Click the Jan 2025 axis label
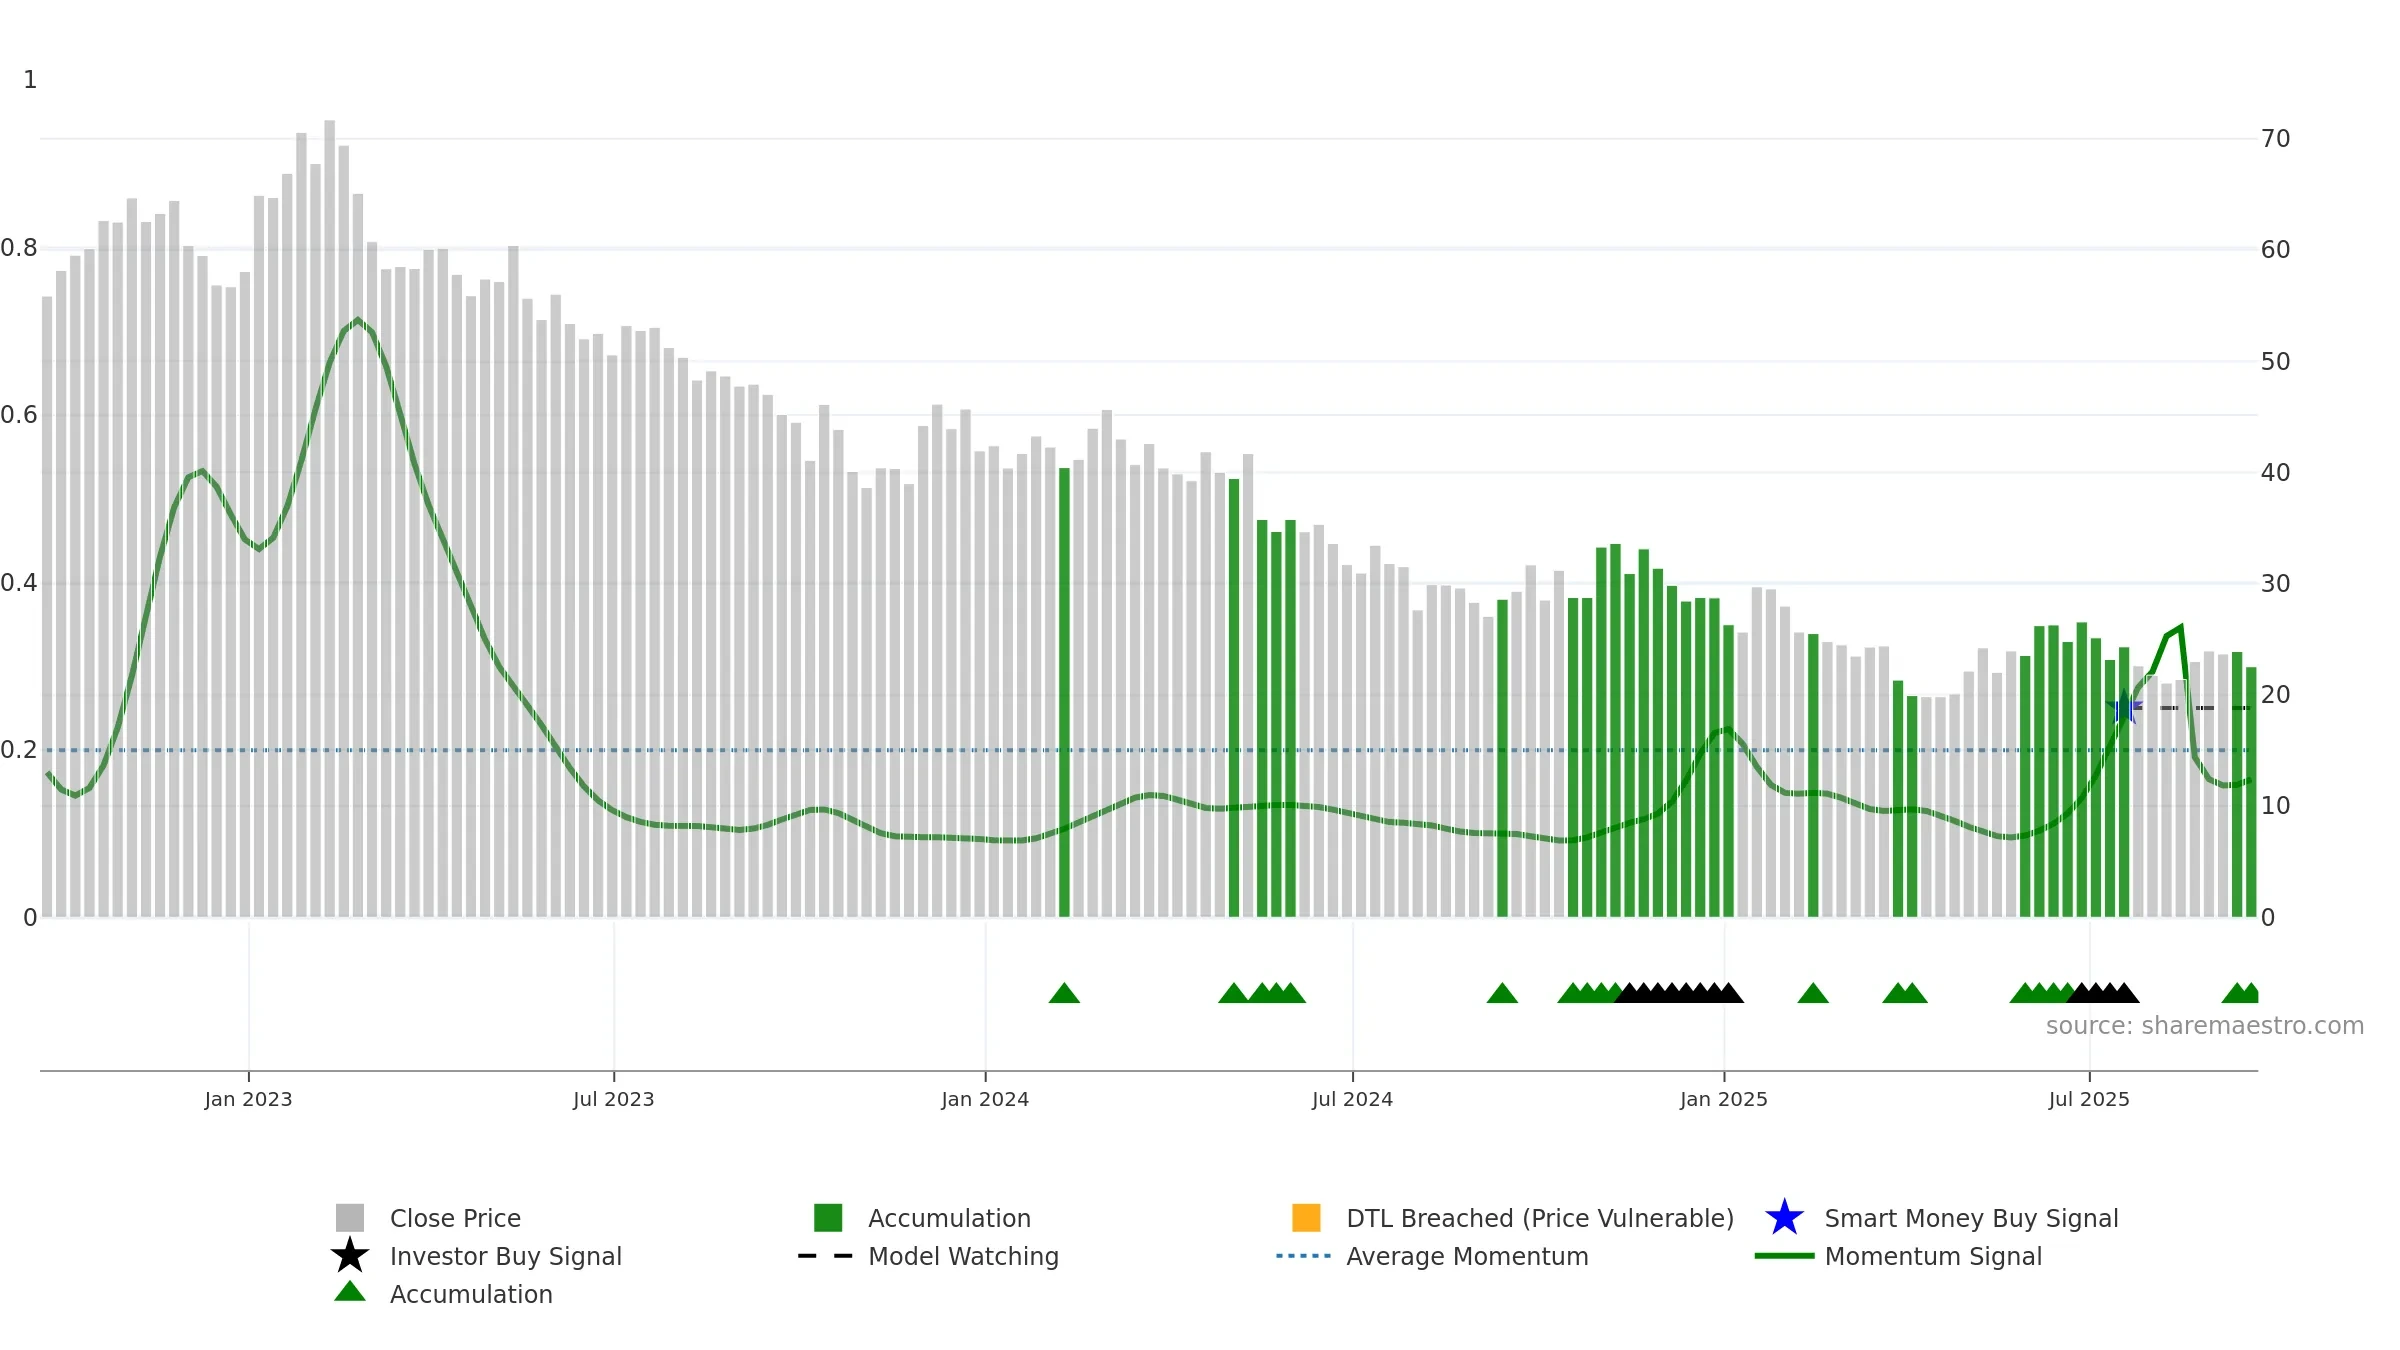Screen dimensions: 2400x1350 [x=1724, y=1099]
